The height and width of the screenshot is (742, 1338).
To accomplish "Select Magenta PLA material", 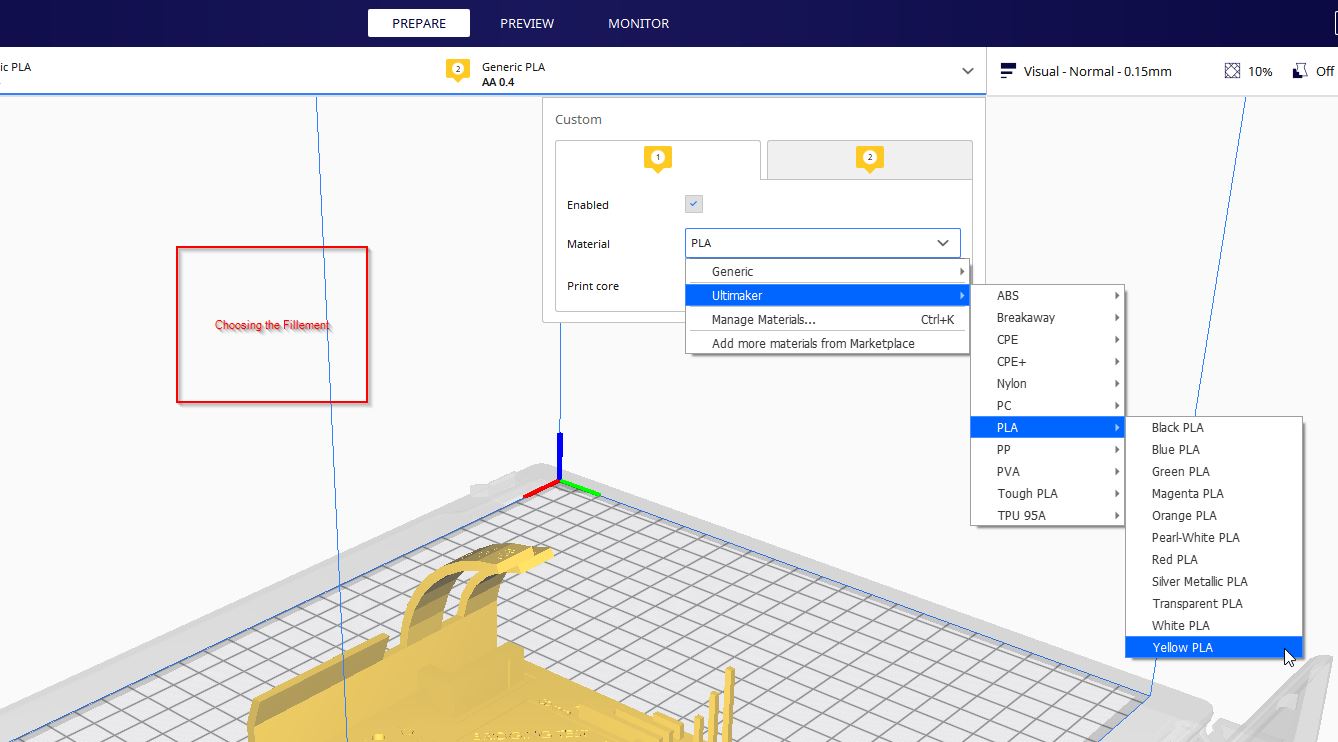I will [x=1214, y=493].
